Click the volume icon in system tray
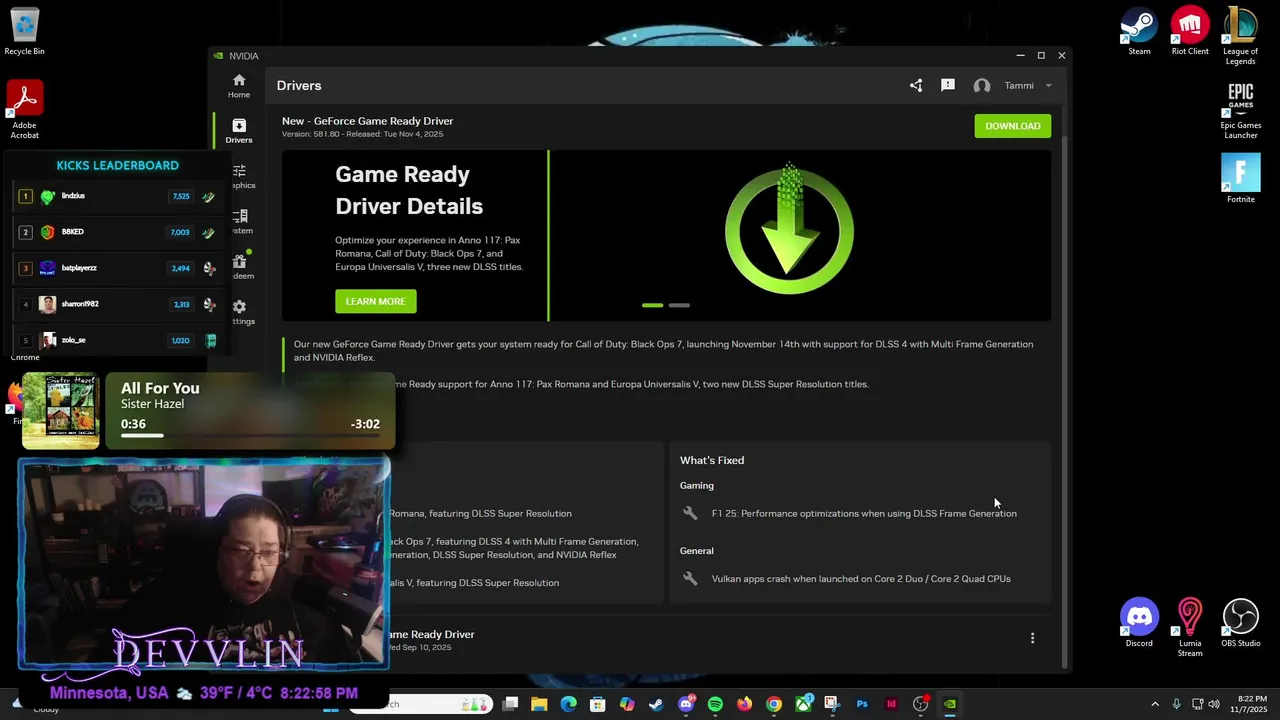 pyautogui.click(x=1214, y=704)
